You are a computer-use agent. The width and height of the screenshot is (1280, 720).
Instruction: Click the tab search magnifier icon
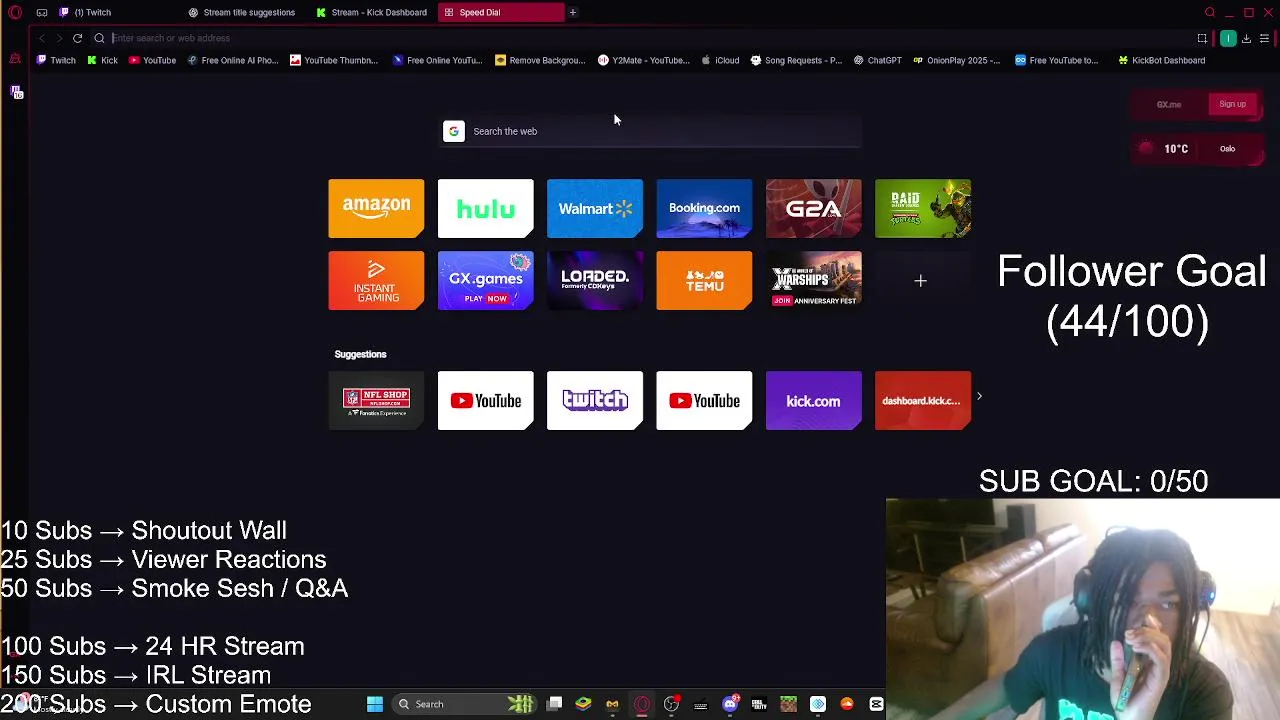coord(1210,12)
